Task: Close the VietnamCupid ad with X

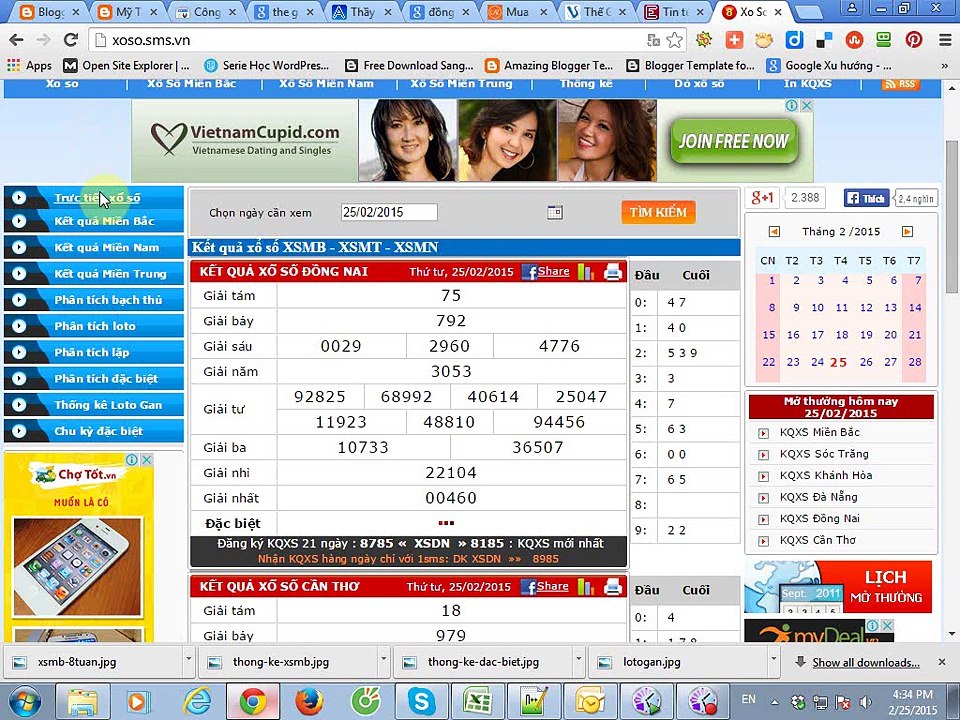Action: [807, 106]
